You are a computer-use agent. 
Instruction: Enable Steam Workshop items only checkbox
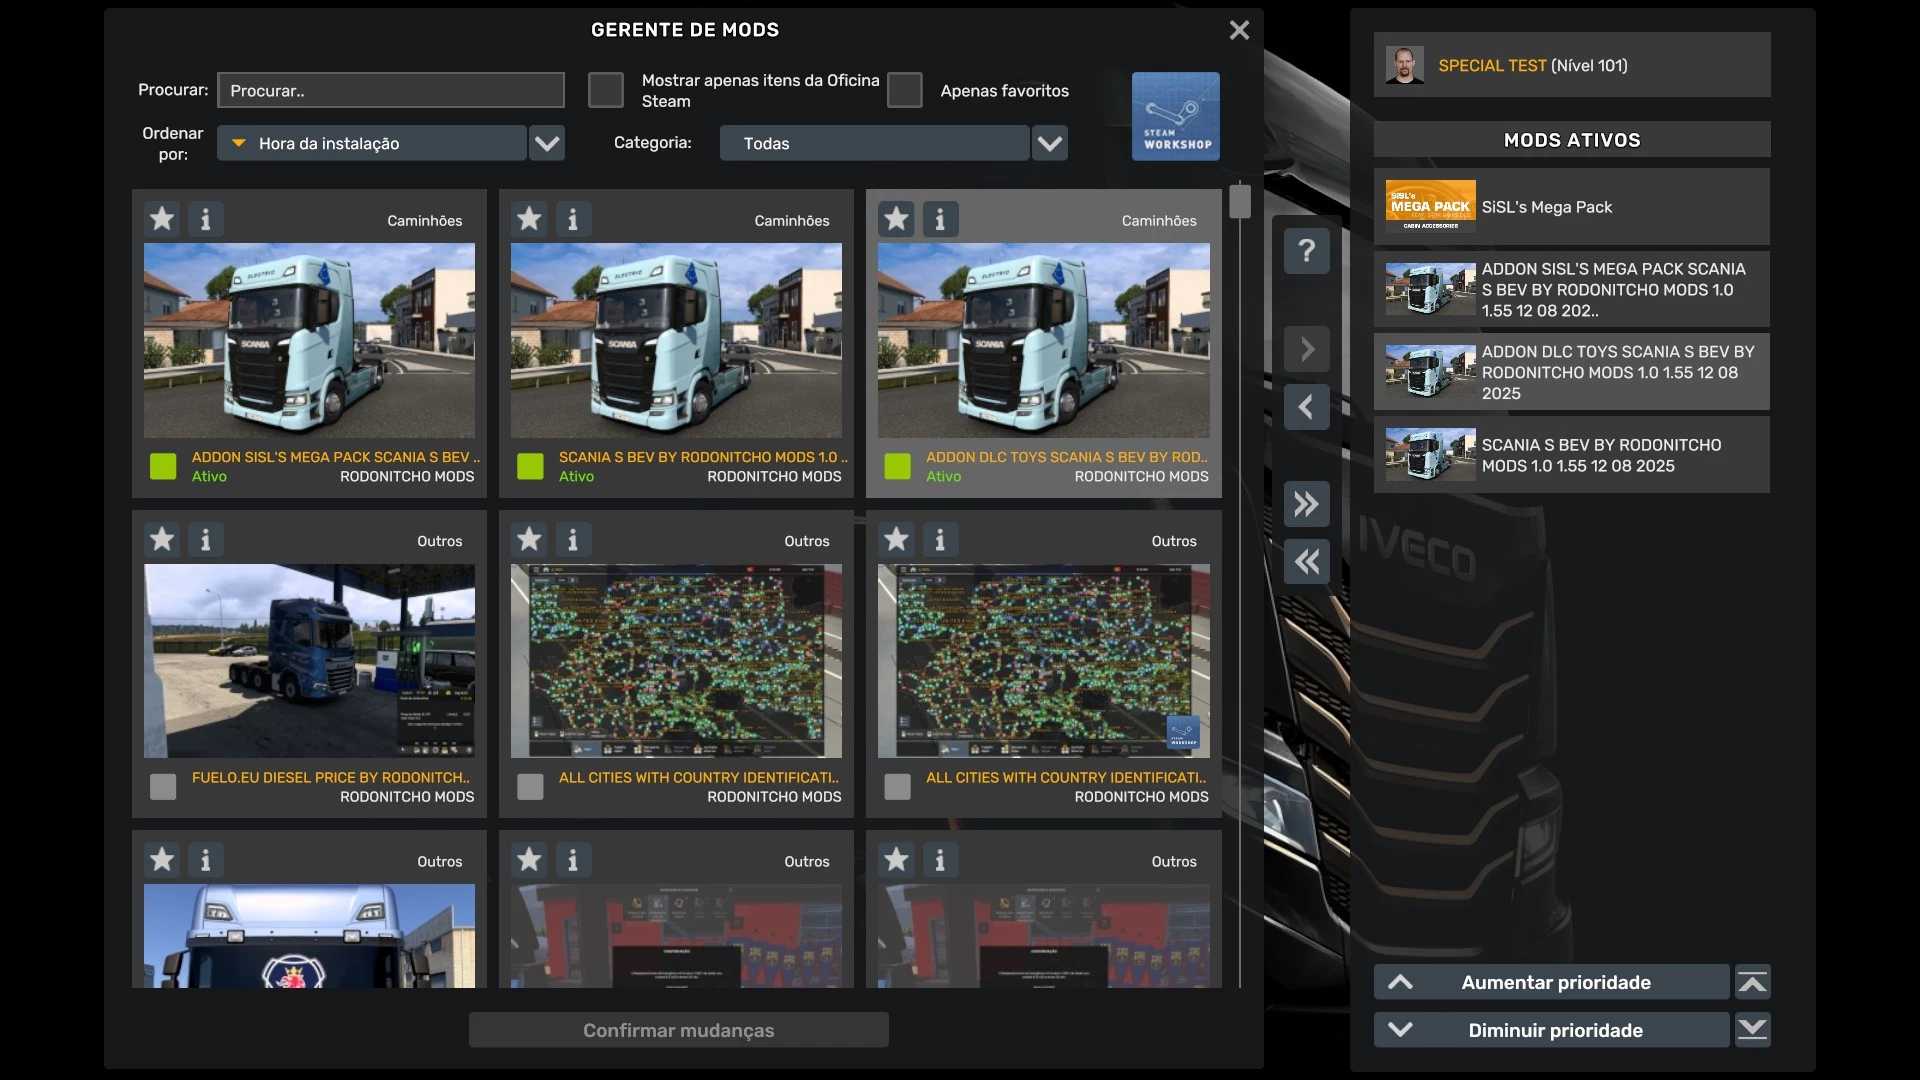[x=605, y=90]
